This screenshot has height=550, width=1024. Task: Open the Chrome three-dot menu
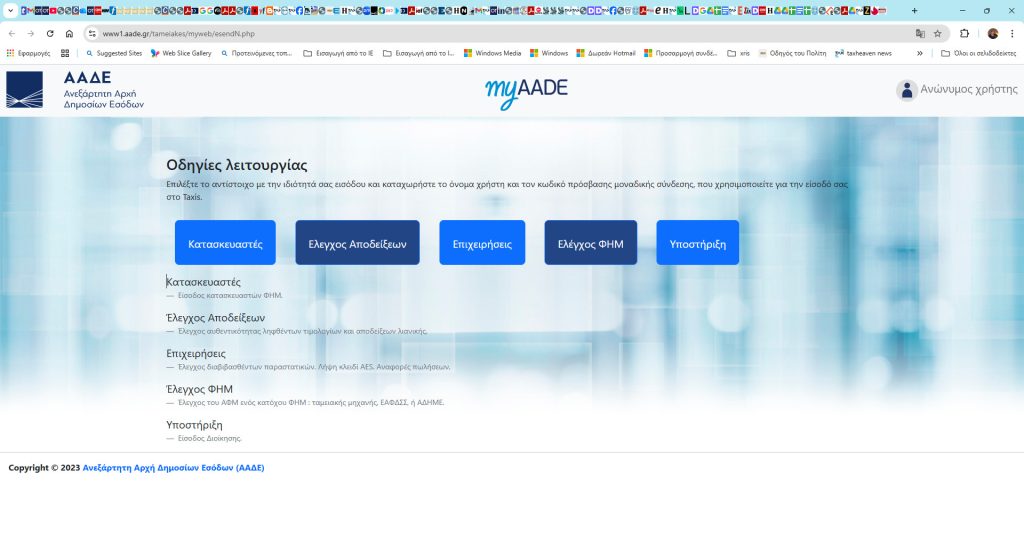tap(1012, 33)
